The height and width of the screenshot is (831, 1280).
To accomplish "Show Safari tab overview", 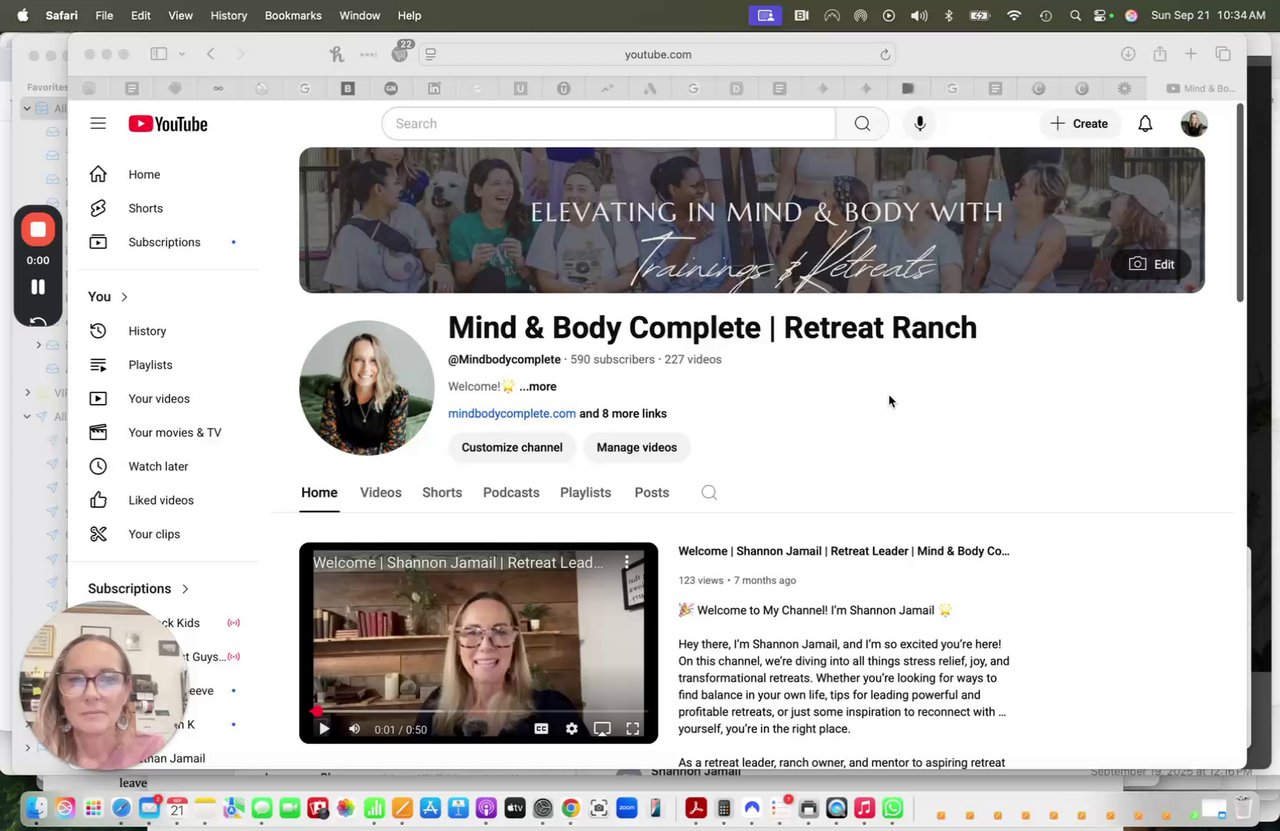I will pos(1223,54).
